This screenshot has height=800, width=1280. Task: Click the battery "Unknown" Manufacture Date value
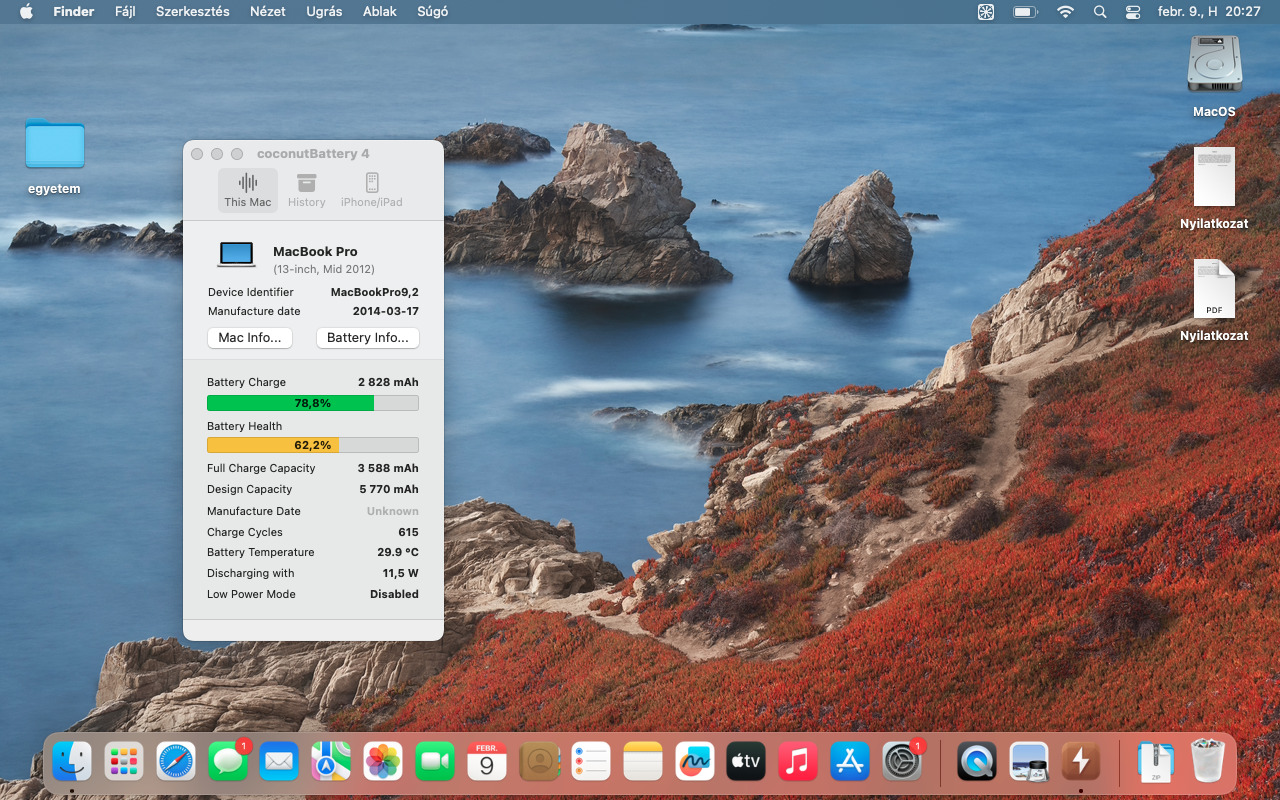click(393, 511)
